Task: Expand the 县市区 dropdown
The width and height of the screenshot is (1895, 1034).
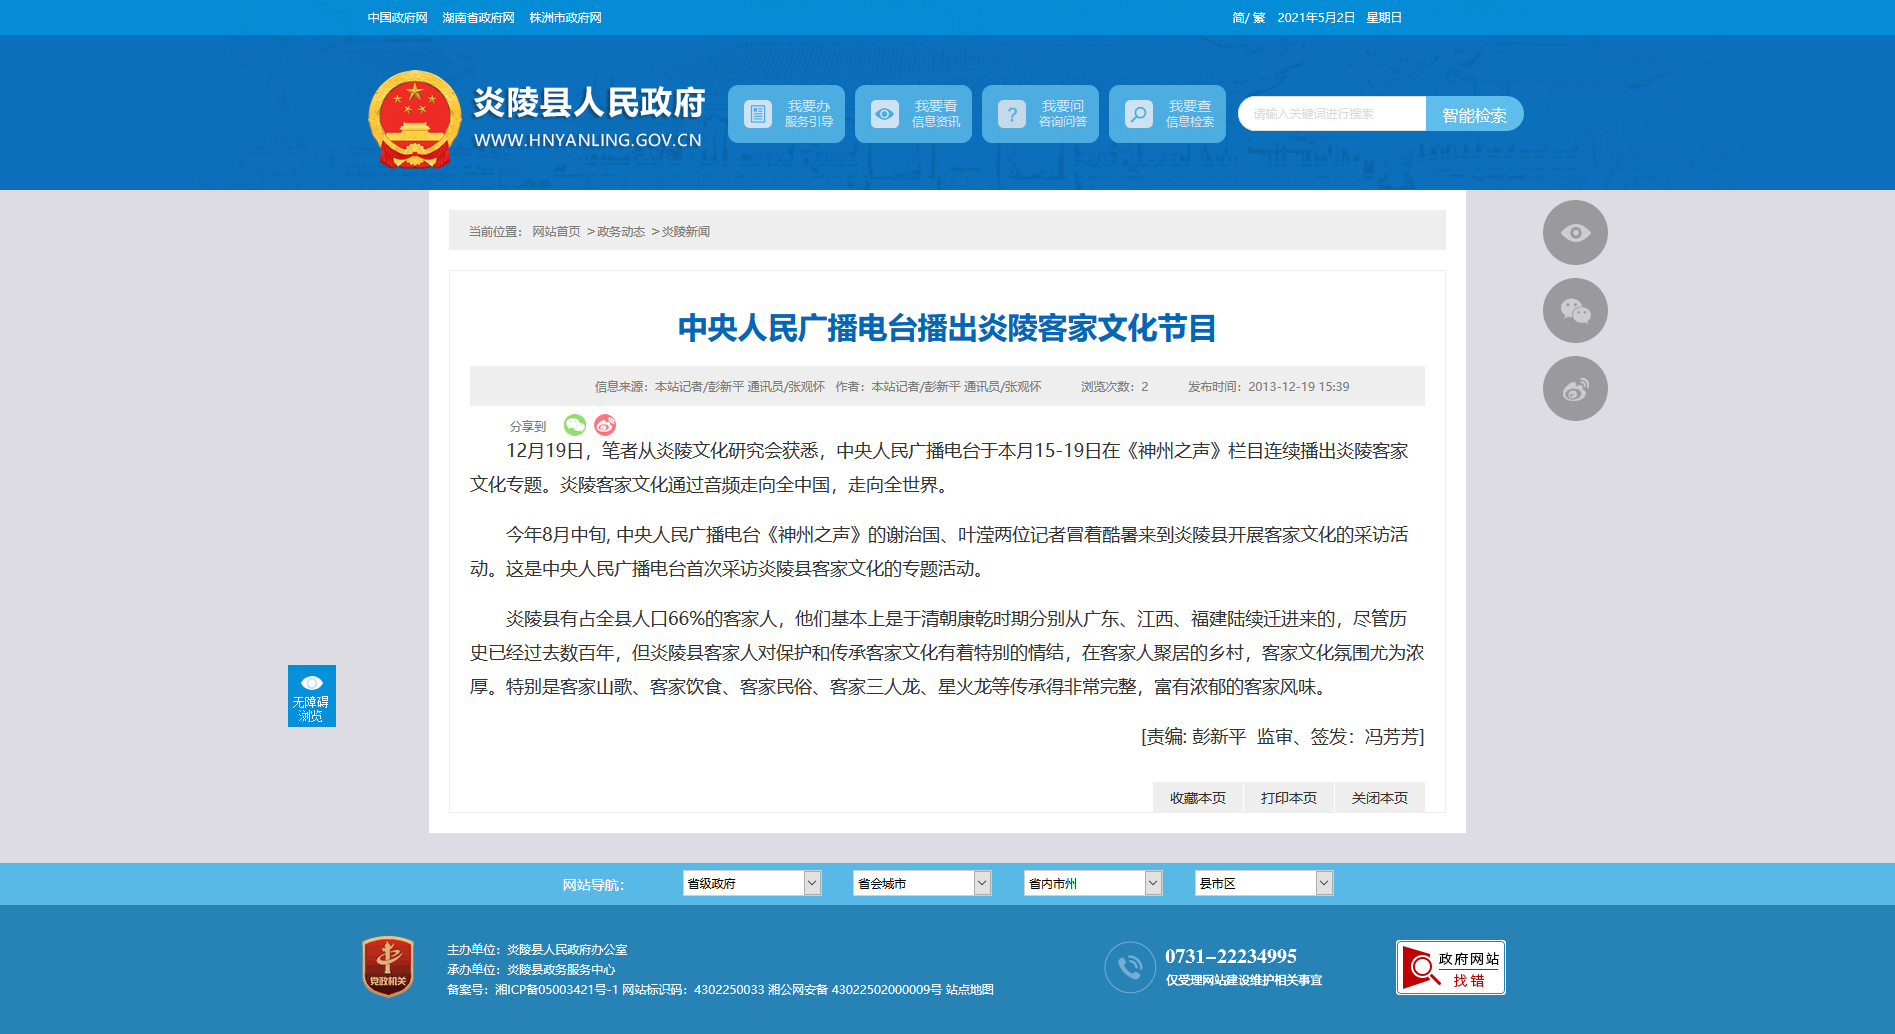Action: 1263,883
